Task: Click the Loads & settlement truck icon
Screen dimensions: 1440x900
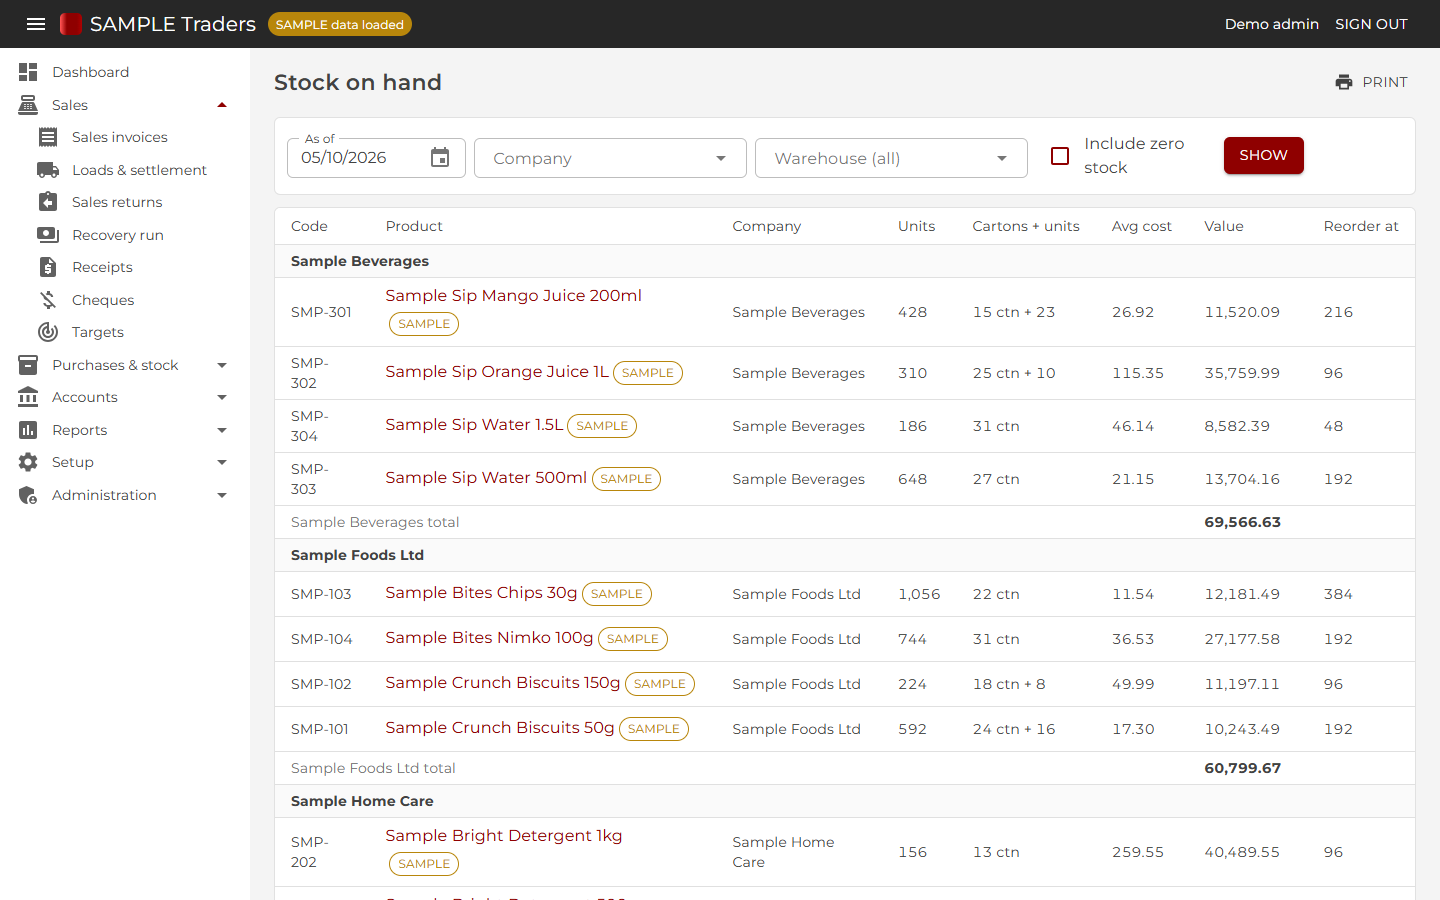Action: click(x=48, y=170)
